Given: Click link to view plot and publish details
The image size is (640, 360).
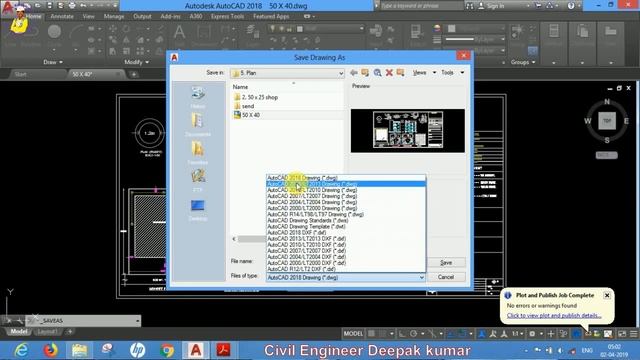Looking at the screenshot, I should (x=554, y=316).
